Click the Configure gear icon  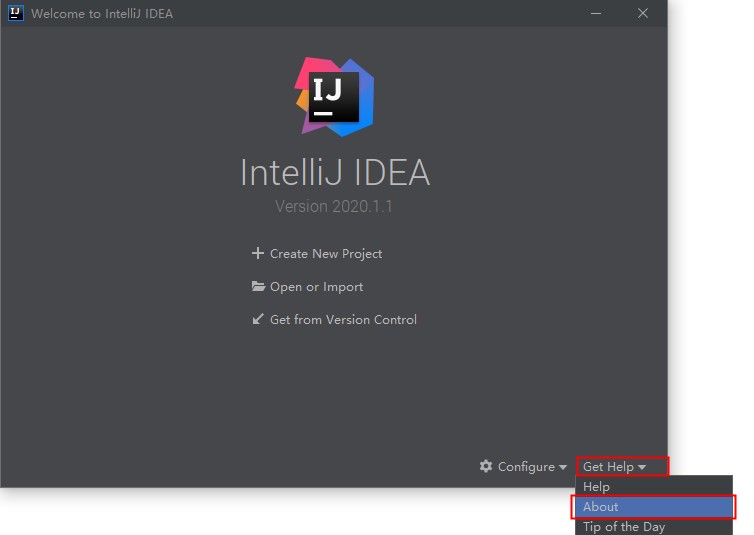pyautogui.click(x=486, y=467)
